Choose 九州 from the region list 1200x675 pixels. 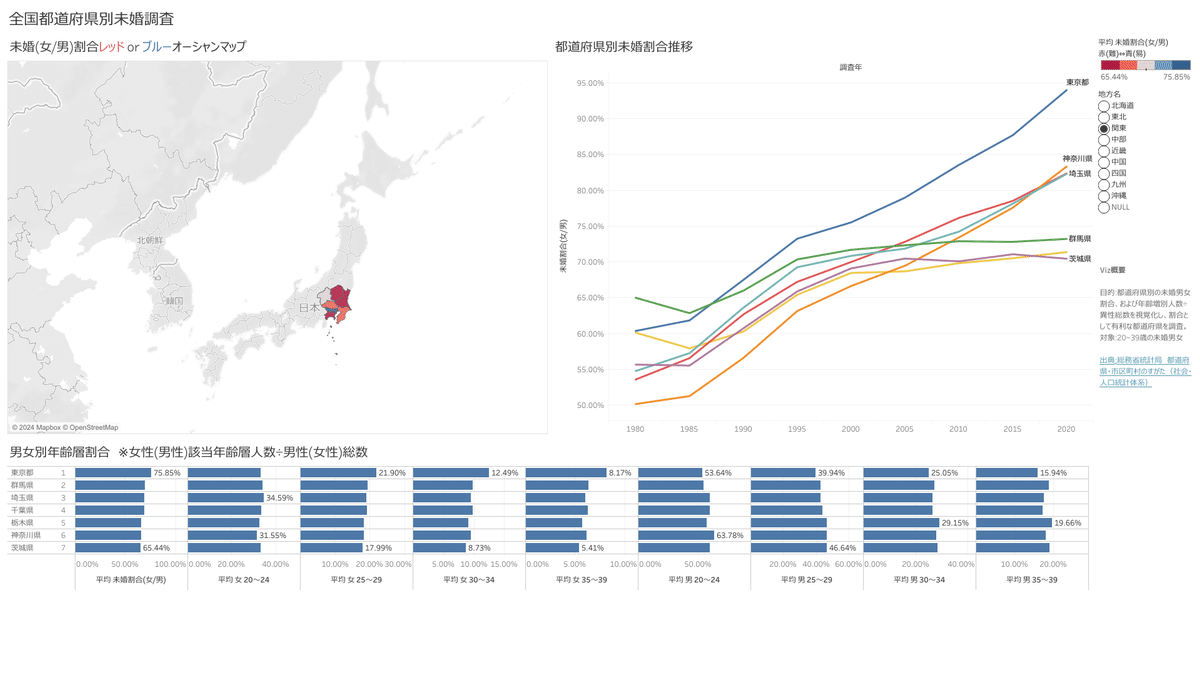(1103, 184)
